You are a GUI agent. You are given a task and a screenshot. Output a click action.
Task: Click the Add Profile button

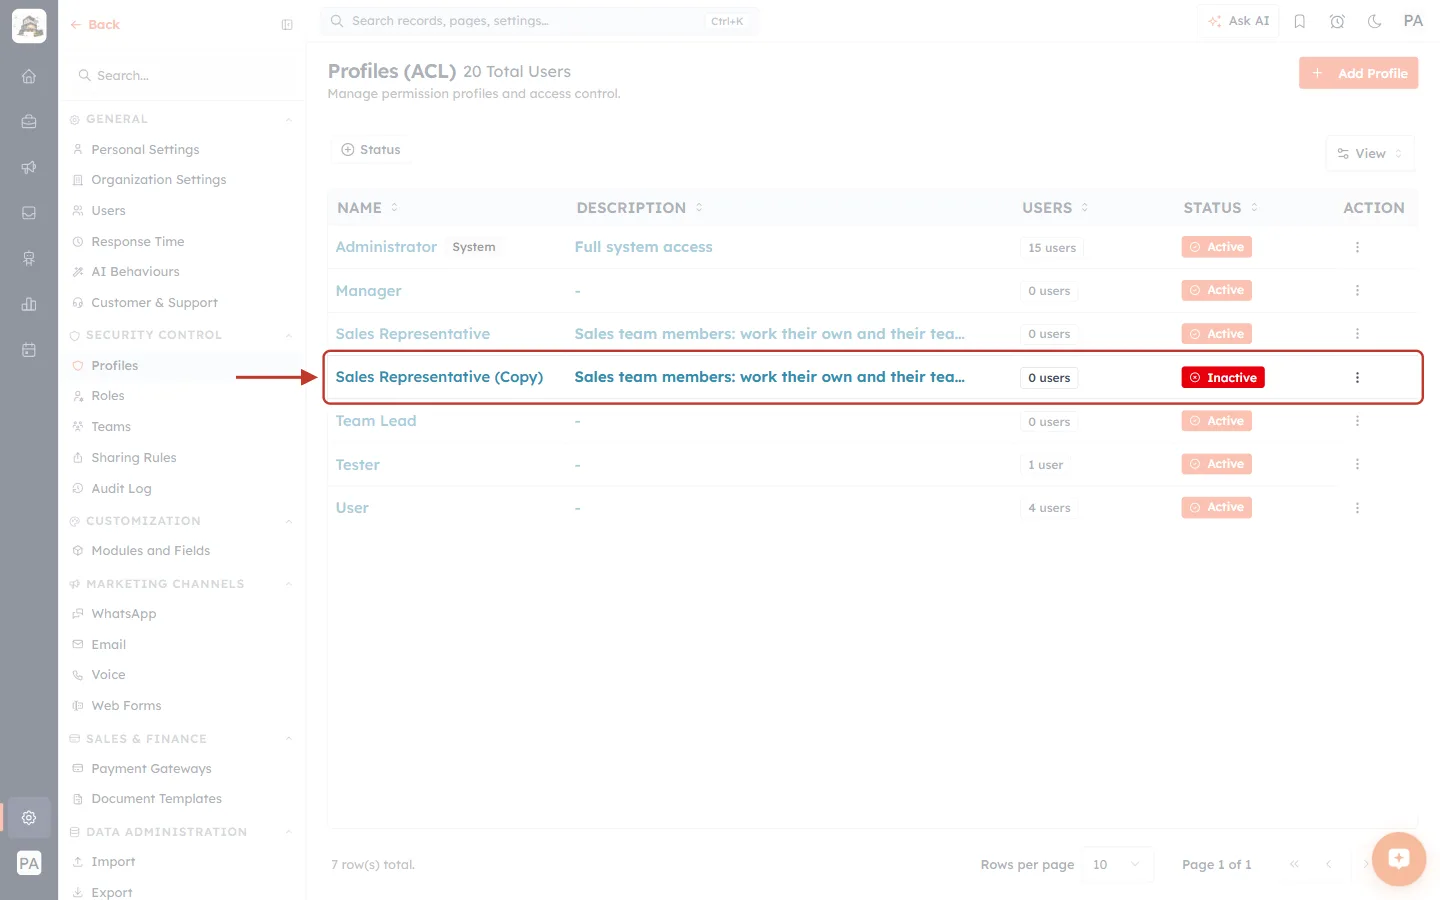(1358, 73)
